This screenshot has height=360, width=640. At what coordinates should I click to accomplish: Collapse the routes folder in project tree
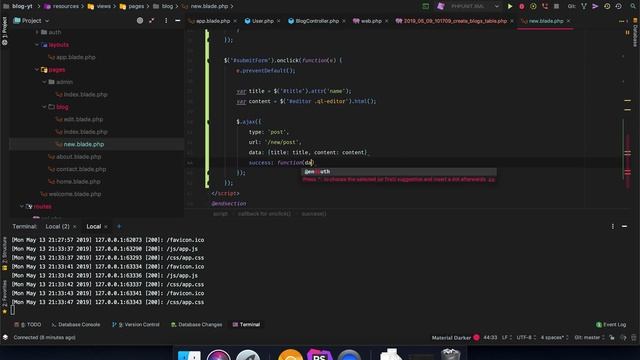22,207
